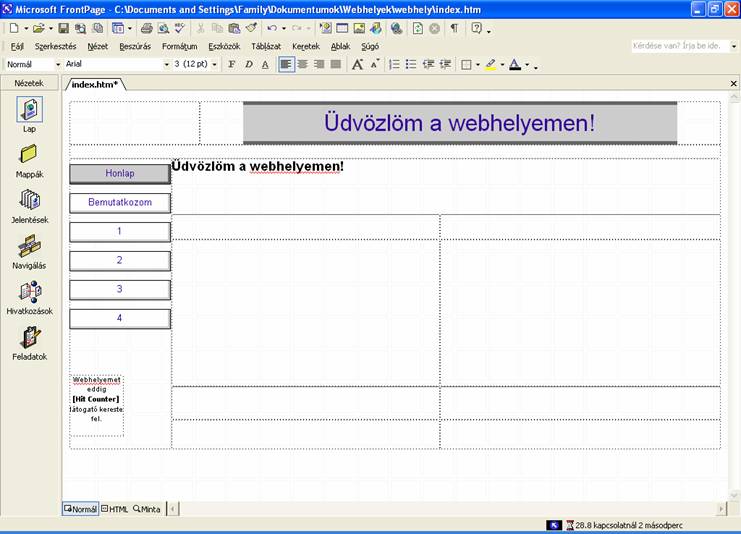Screen dimensions: 741x534
Task: Open the Hivatkozások hyperlinks view
Action: tap(30, 293)
